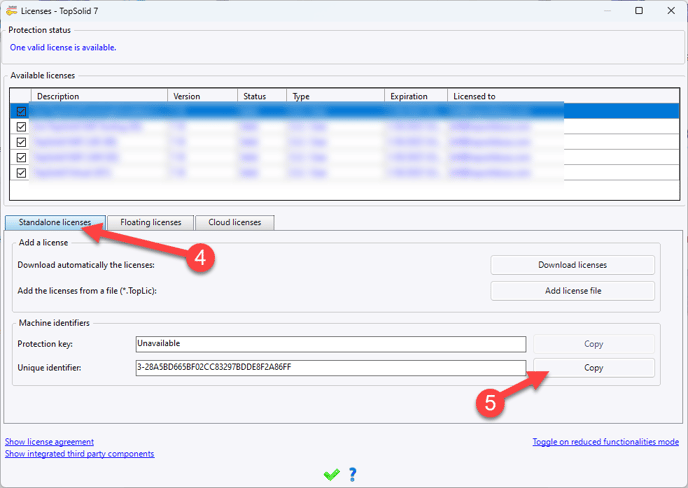Close the Licenses window
The height and width of the screenshot is (488, 688).
671,11
